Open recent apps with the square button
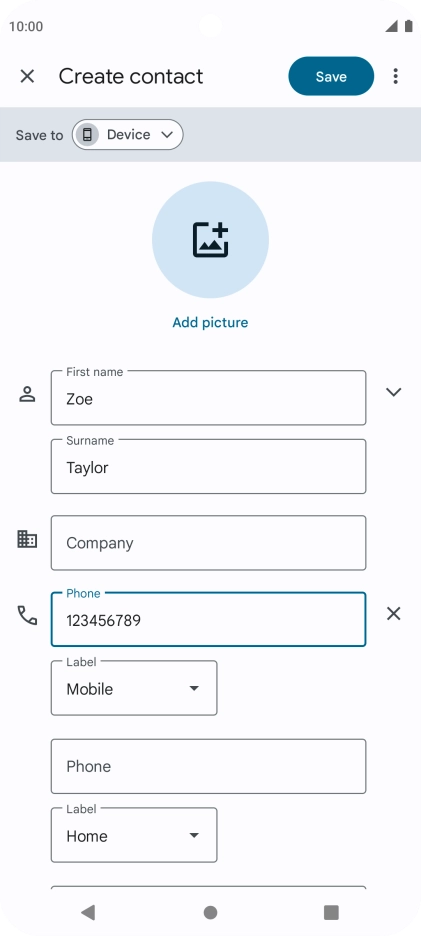The image size is (421, 936). tap(331, 912)
